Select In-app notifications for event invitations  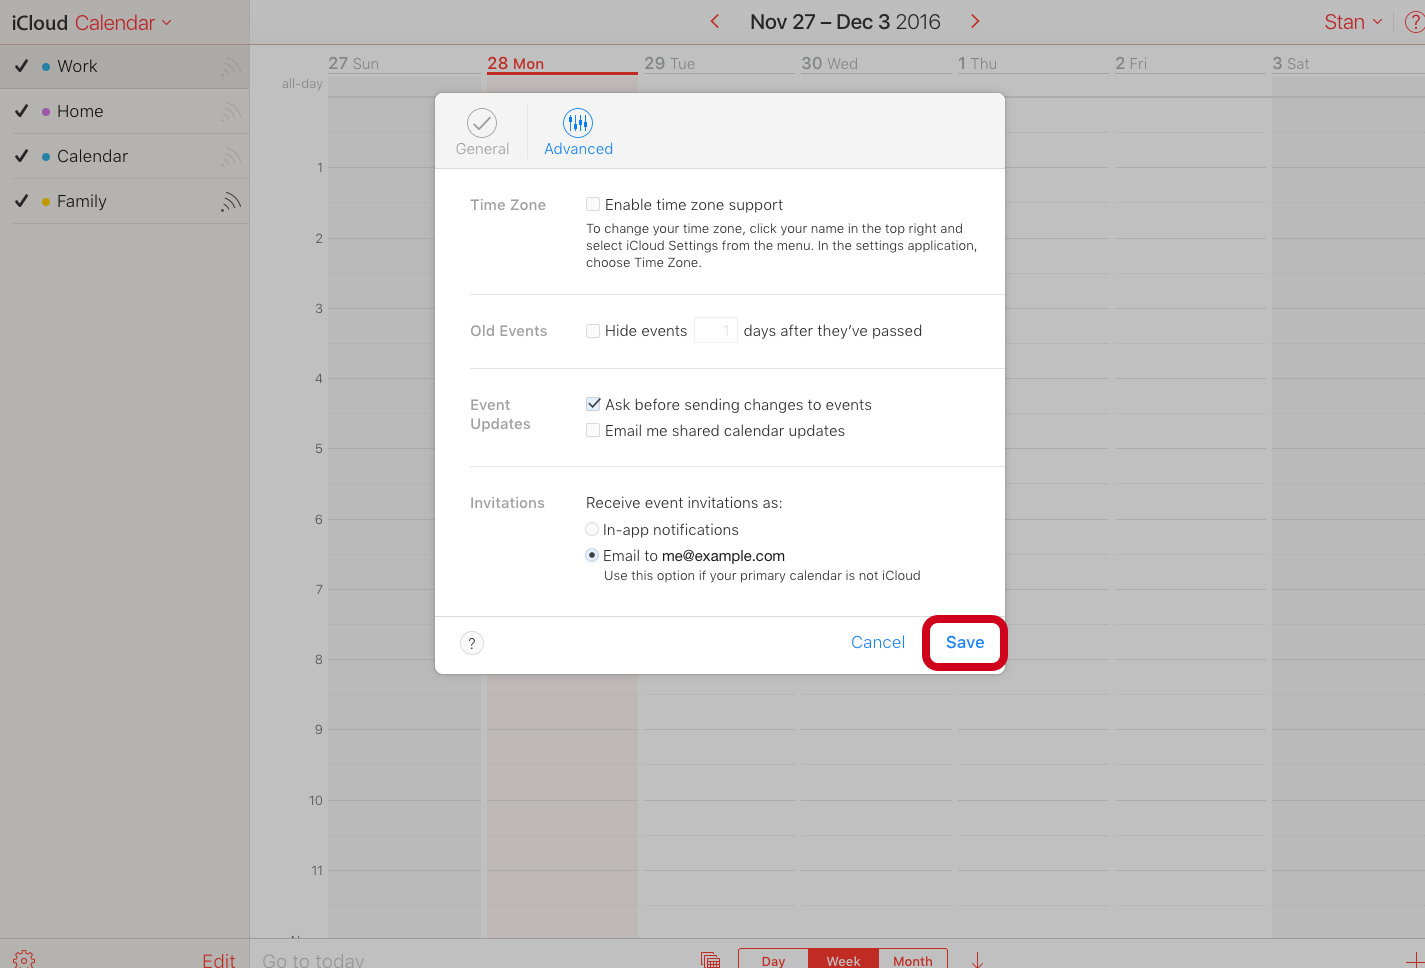[x=592, y=529]
